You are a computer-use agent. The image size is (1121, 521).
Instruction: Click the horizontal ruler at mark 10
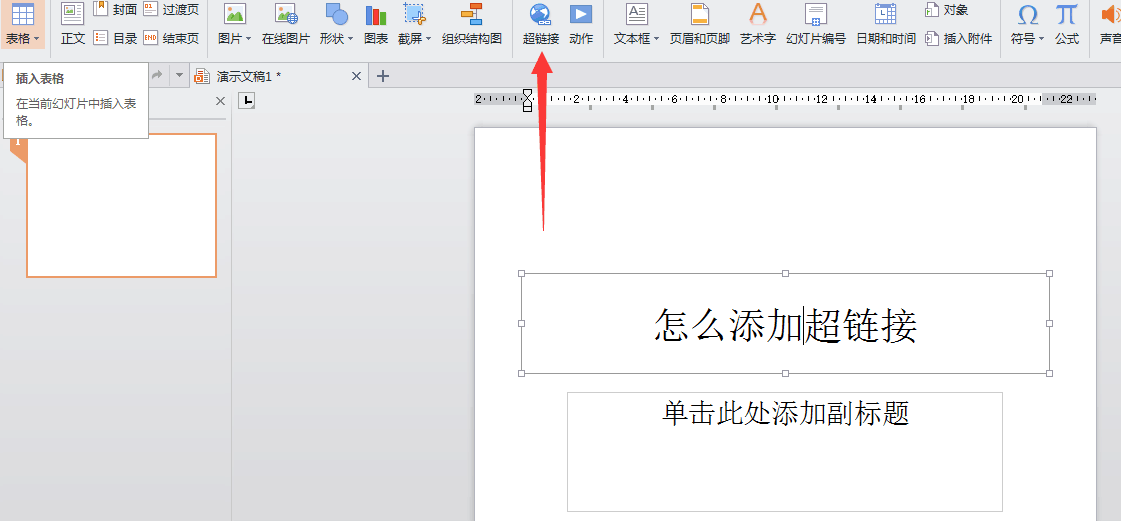click(x=772, y=99)
